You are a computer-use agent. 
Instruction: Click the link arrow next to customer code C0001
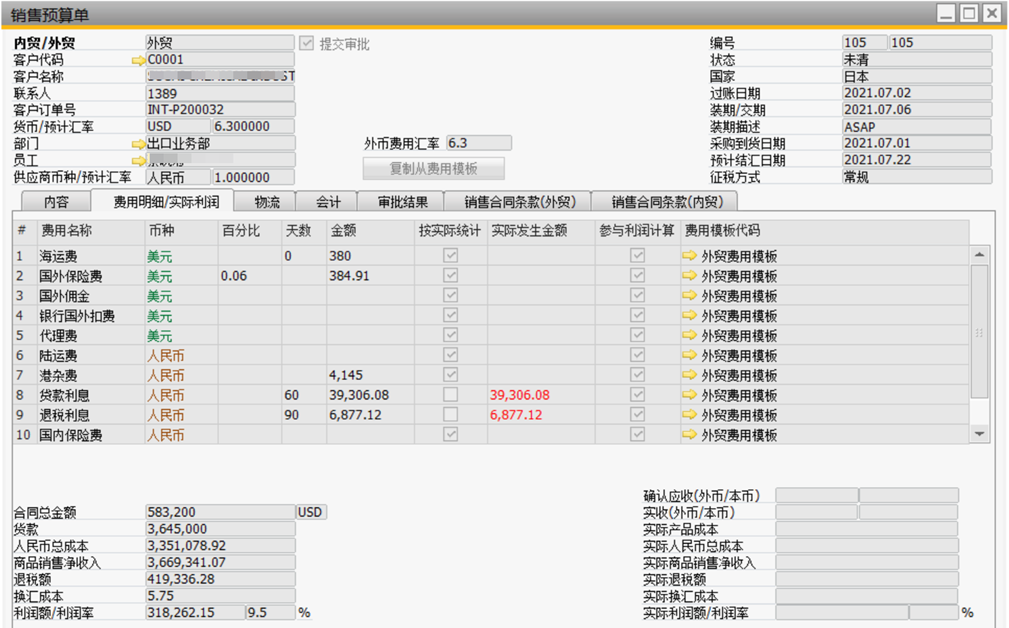(x=138, y=60)
